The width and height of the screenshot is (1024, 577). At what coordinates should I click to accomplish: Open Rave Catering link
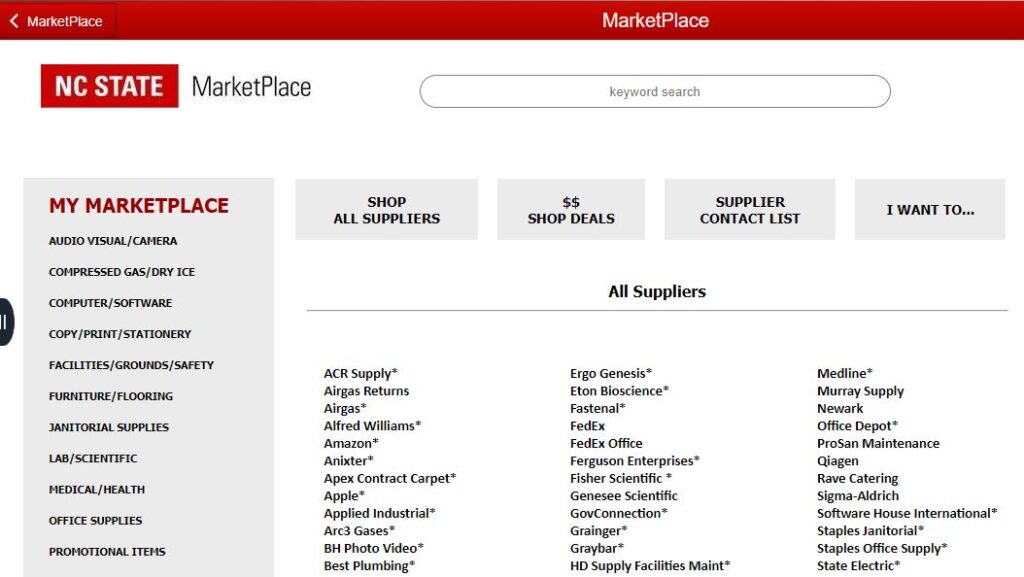point(857,478)
